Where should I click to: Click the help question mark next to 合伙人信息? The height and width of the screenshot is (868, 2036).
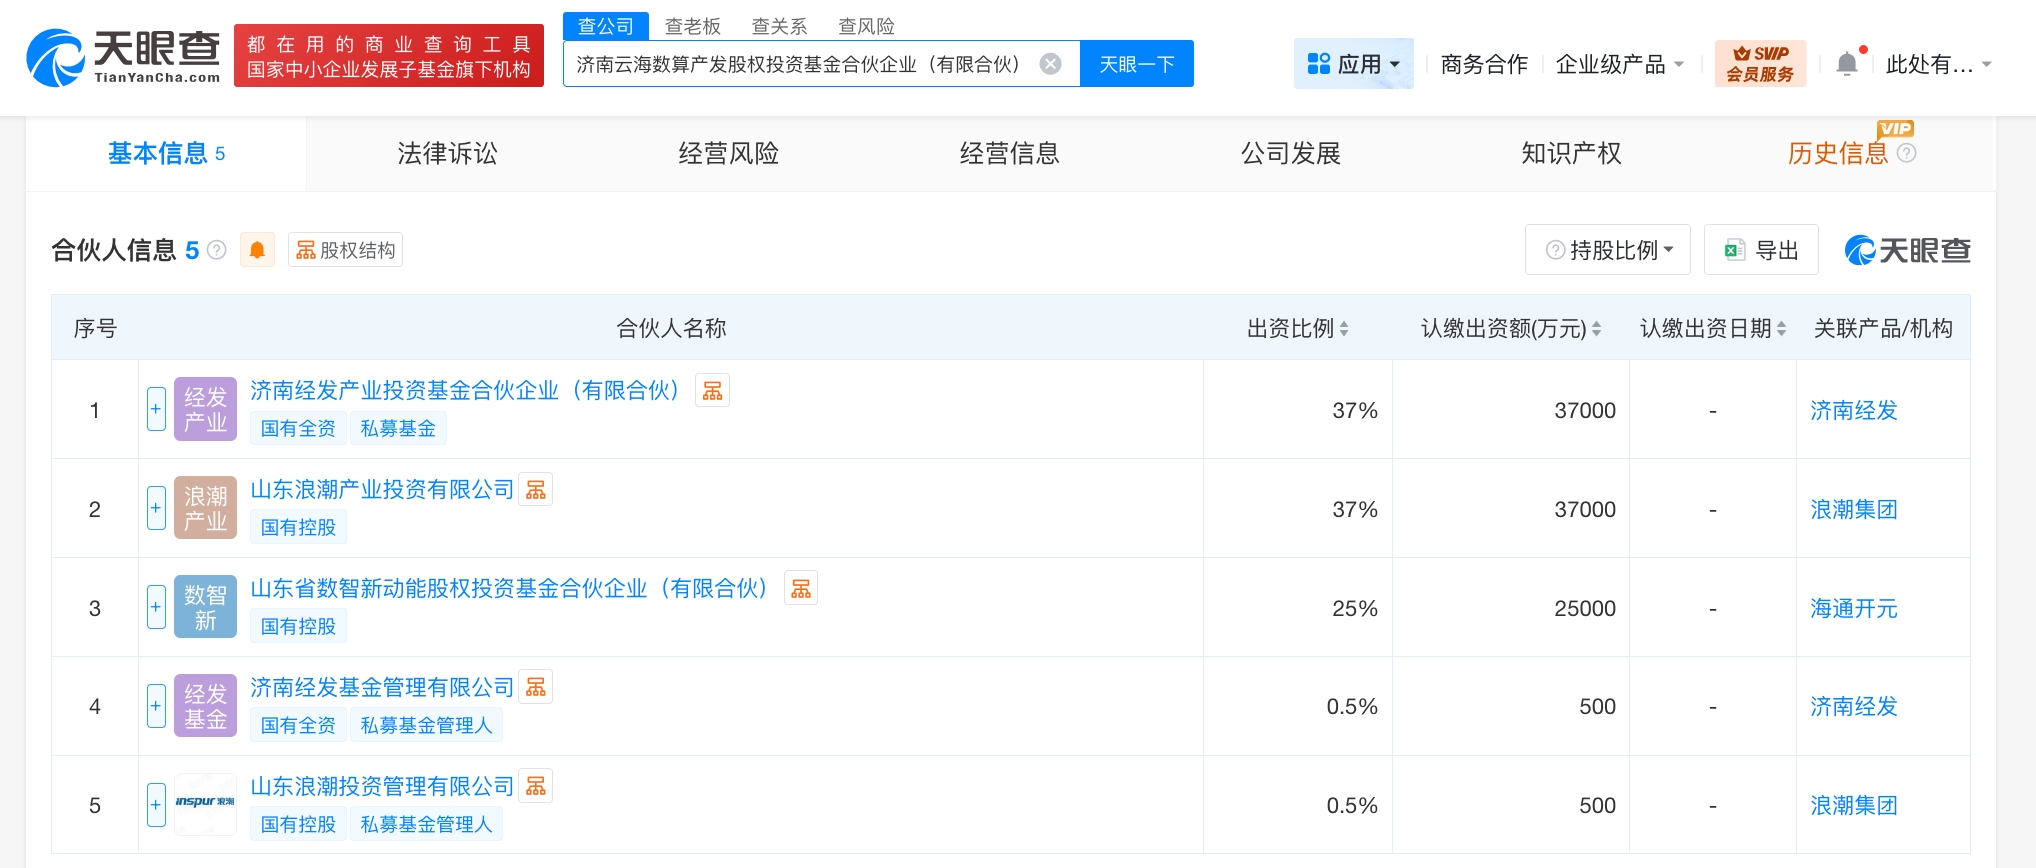tap(217, 250)
